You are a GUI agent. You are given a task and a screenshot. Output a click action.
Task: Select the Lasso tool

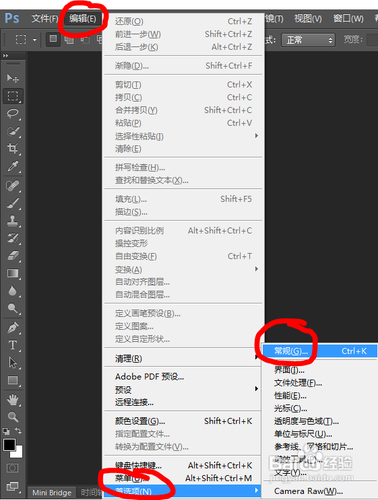click(13, 114)
